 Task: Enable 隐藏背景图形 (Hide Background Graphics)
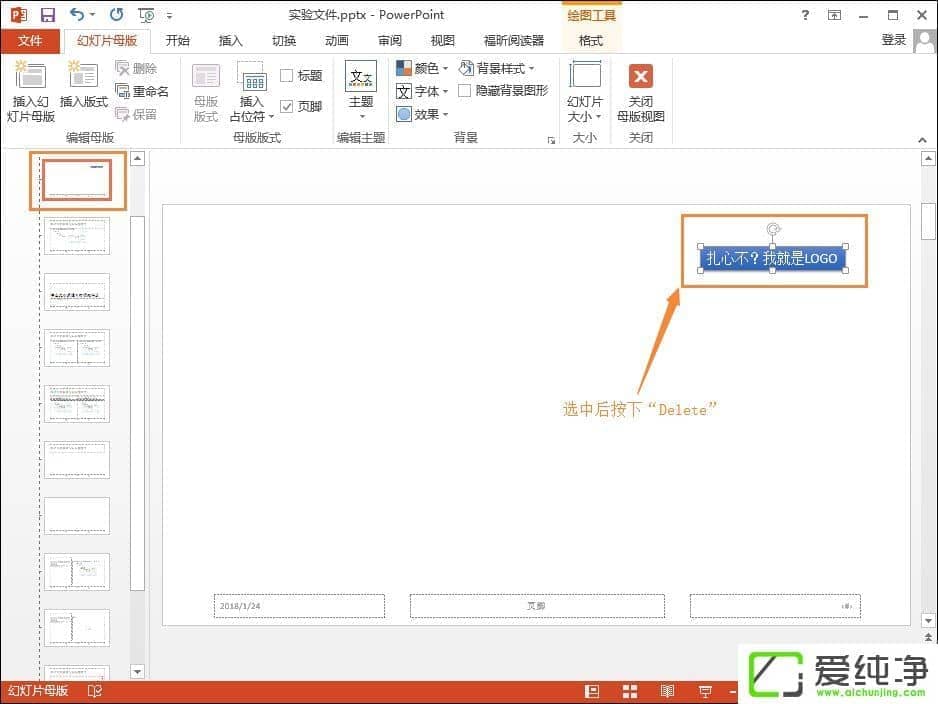(465, 90)
